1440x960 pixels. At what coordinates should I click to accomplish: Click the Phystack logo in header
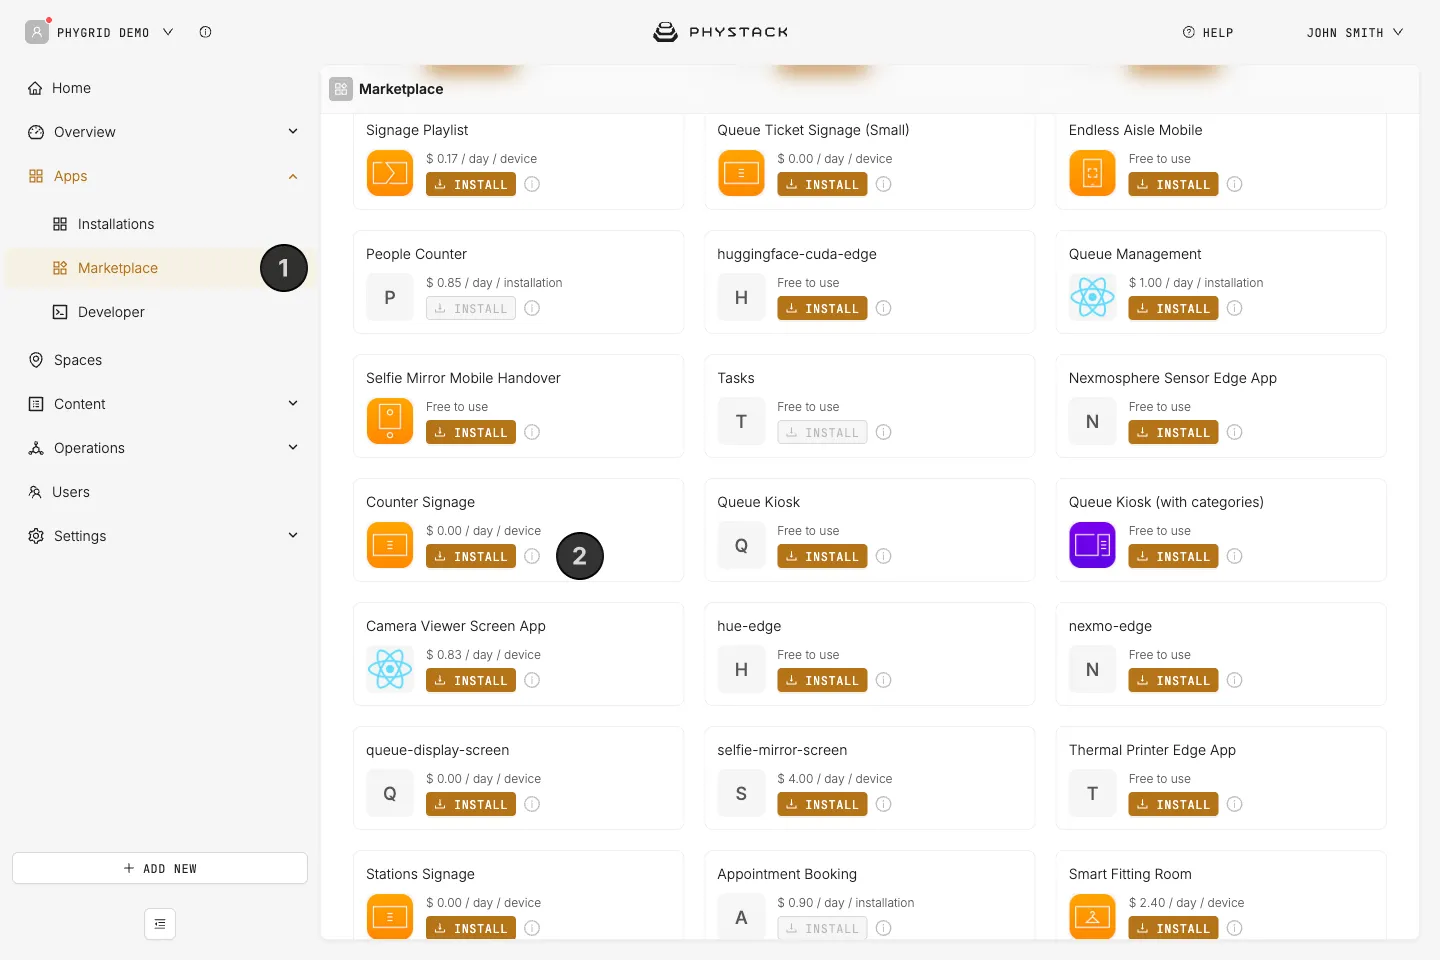pos(720,32)
